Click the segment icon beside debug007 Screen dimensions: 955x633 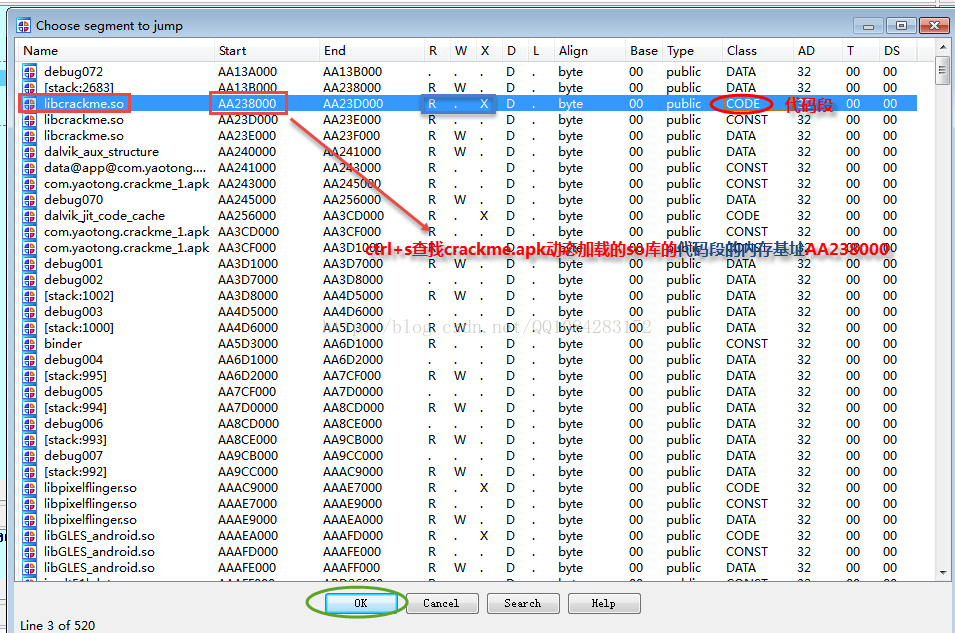click(x=29, y=456)
